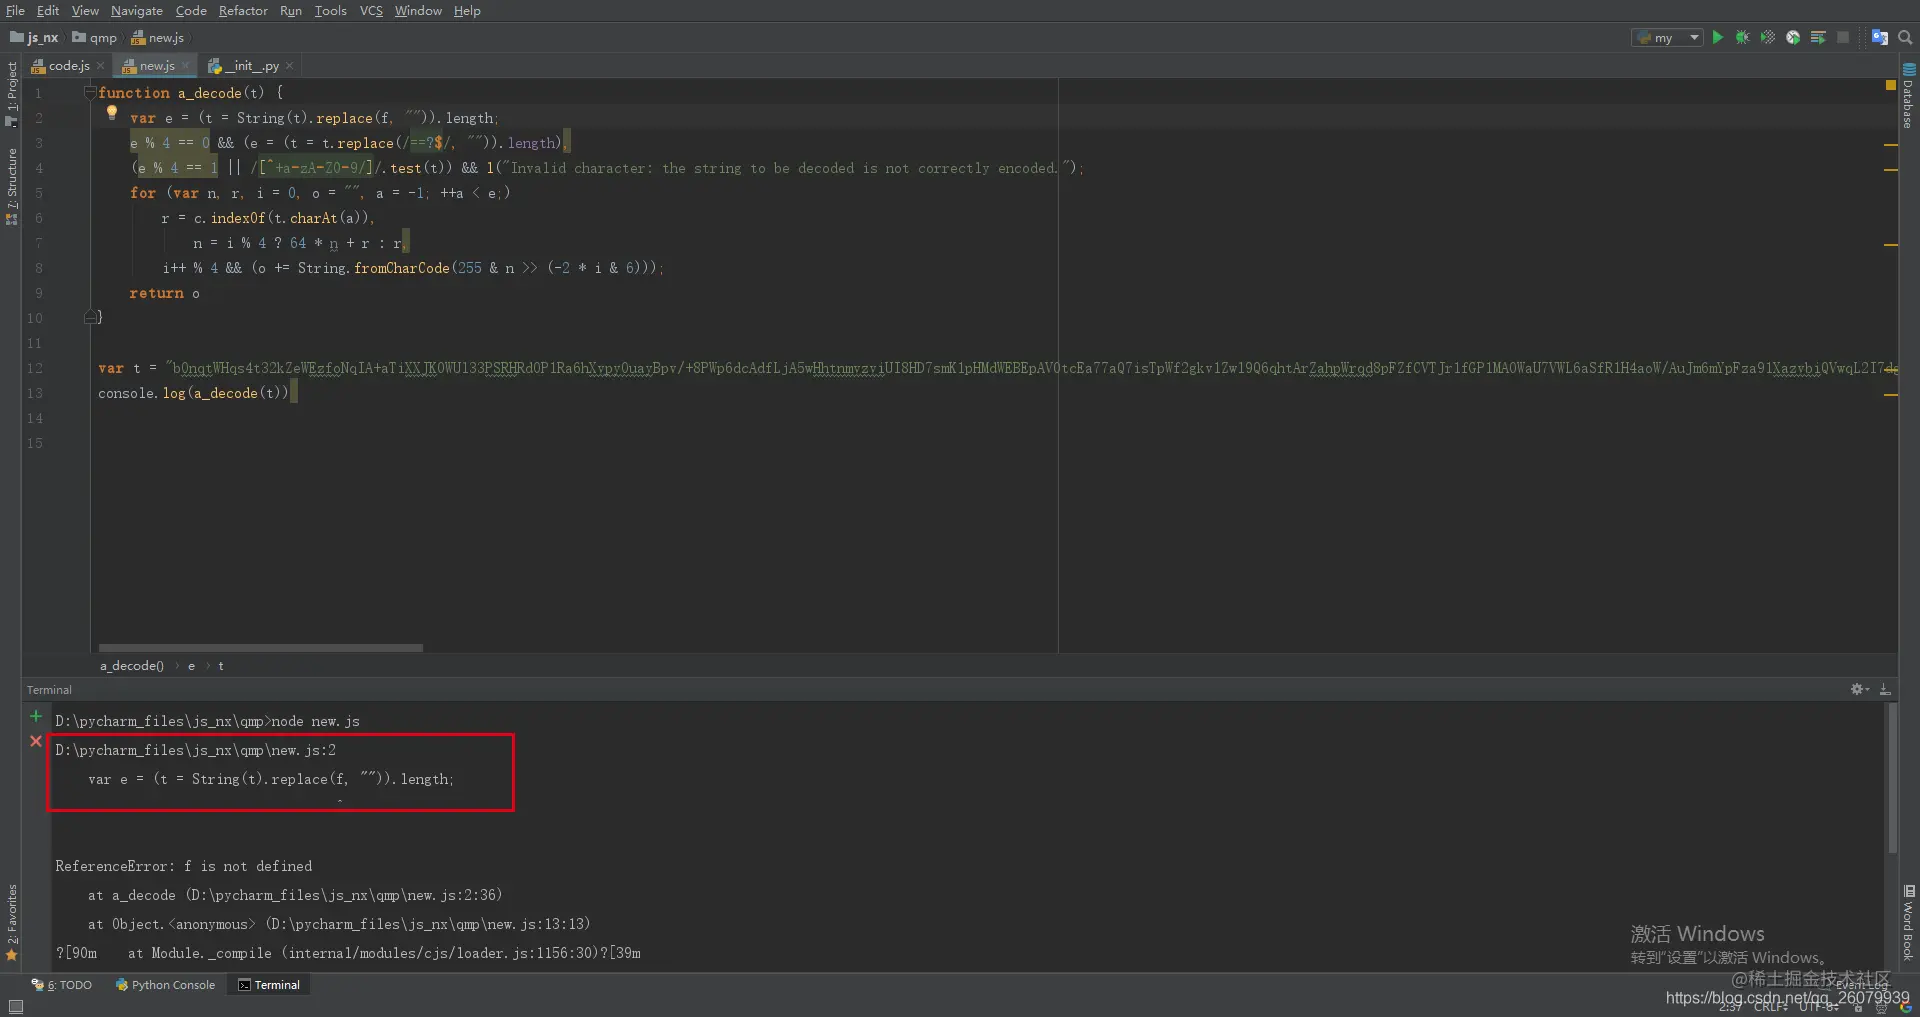Run with coverage icon
The height and width of the screenshot is (1017, 1920).
point(1768,37)
